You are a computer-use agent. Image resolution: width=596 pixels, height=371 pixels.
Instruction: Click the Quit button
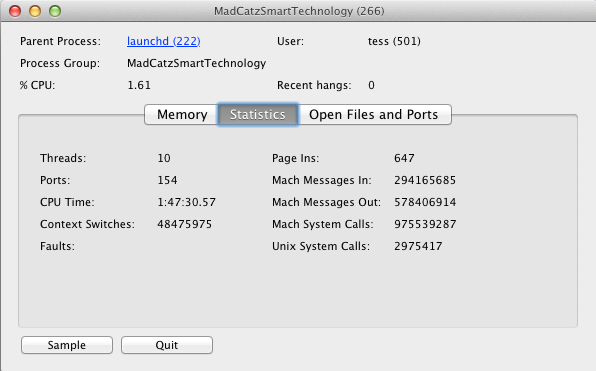point(167,345)
